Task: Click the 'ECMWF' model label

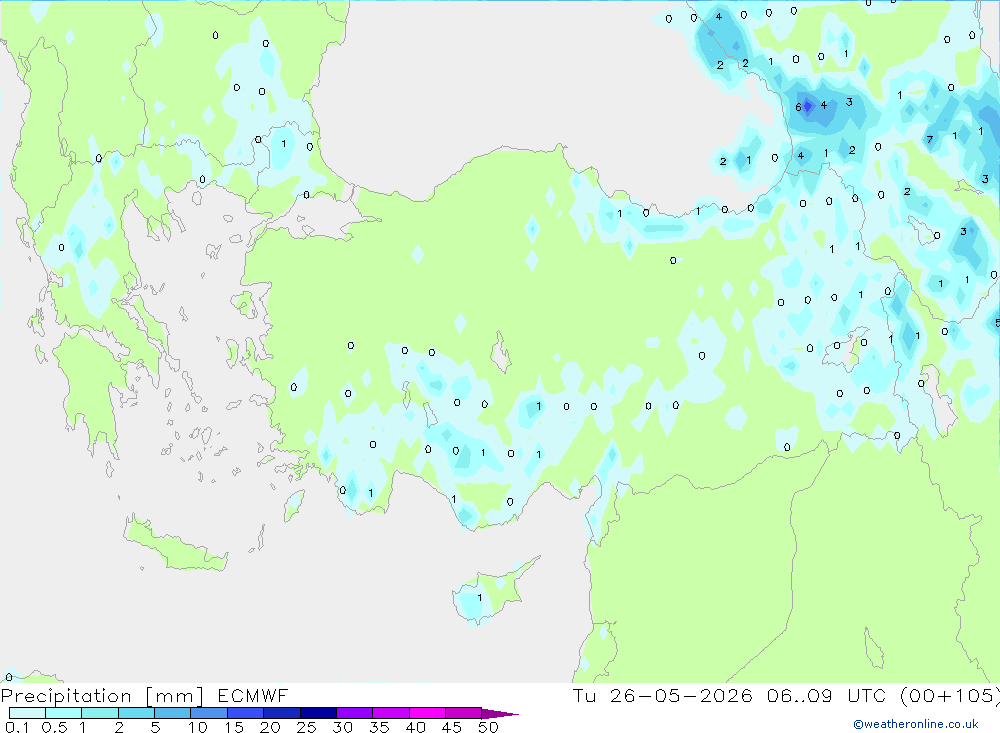Action: pyautogui.click(x=253, y=695)
